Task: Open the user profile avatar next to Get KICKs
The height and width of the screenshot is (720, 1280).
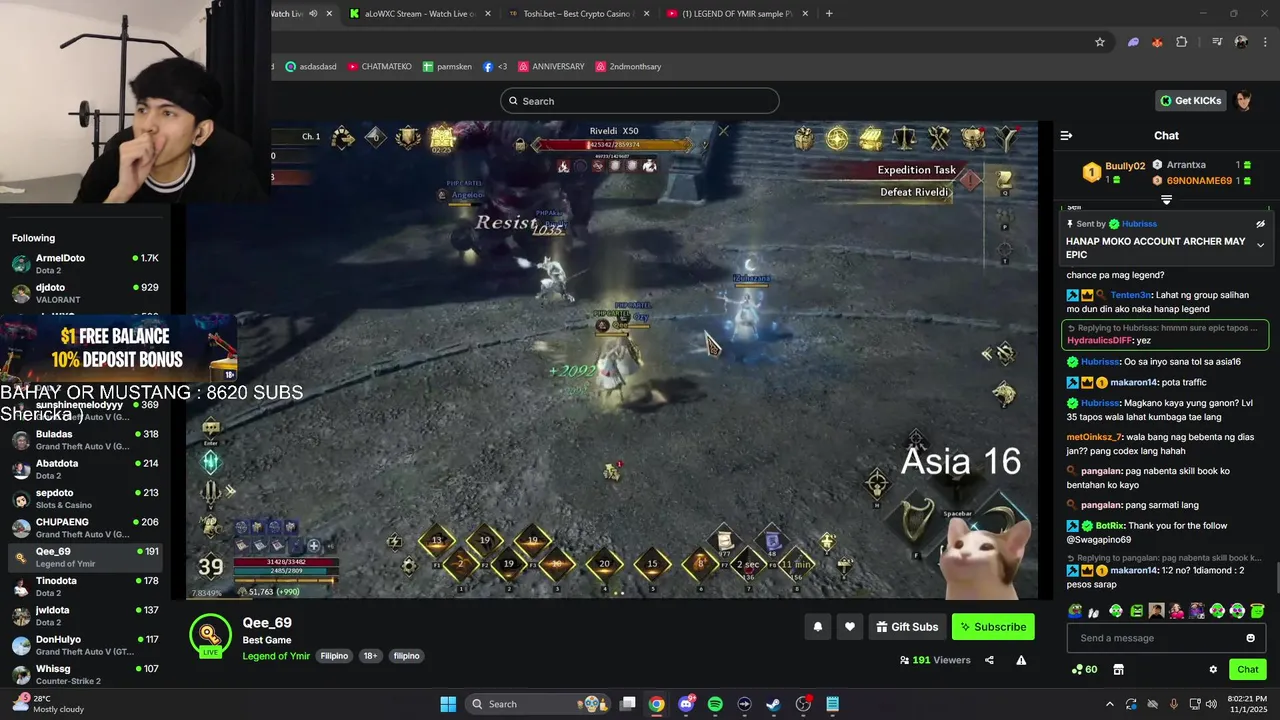Action: (1244, 101)
